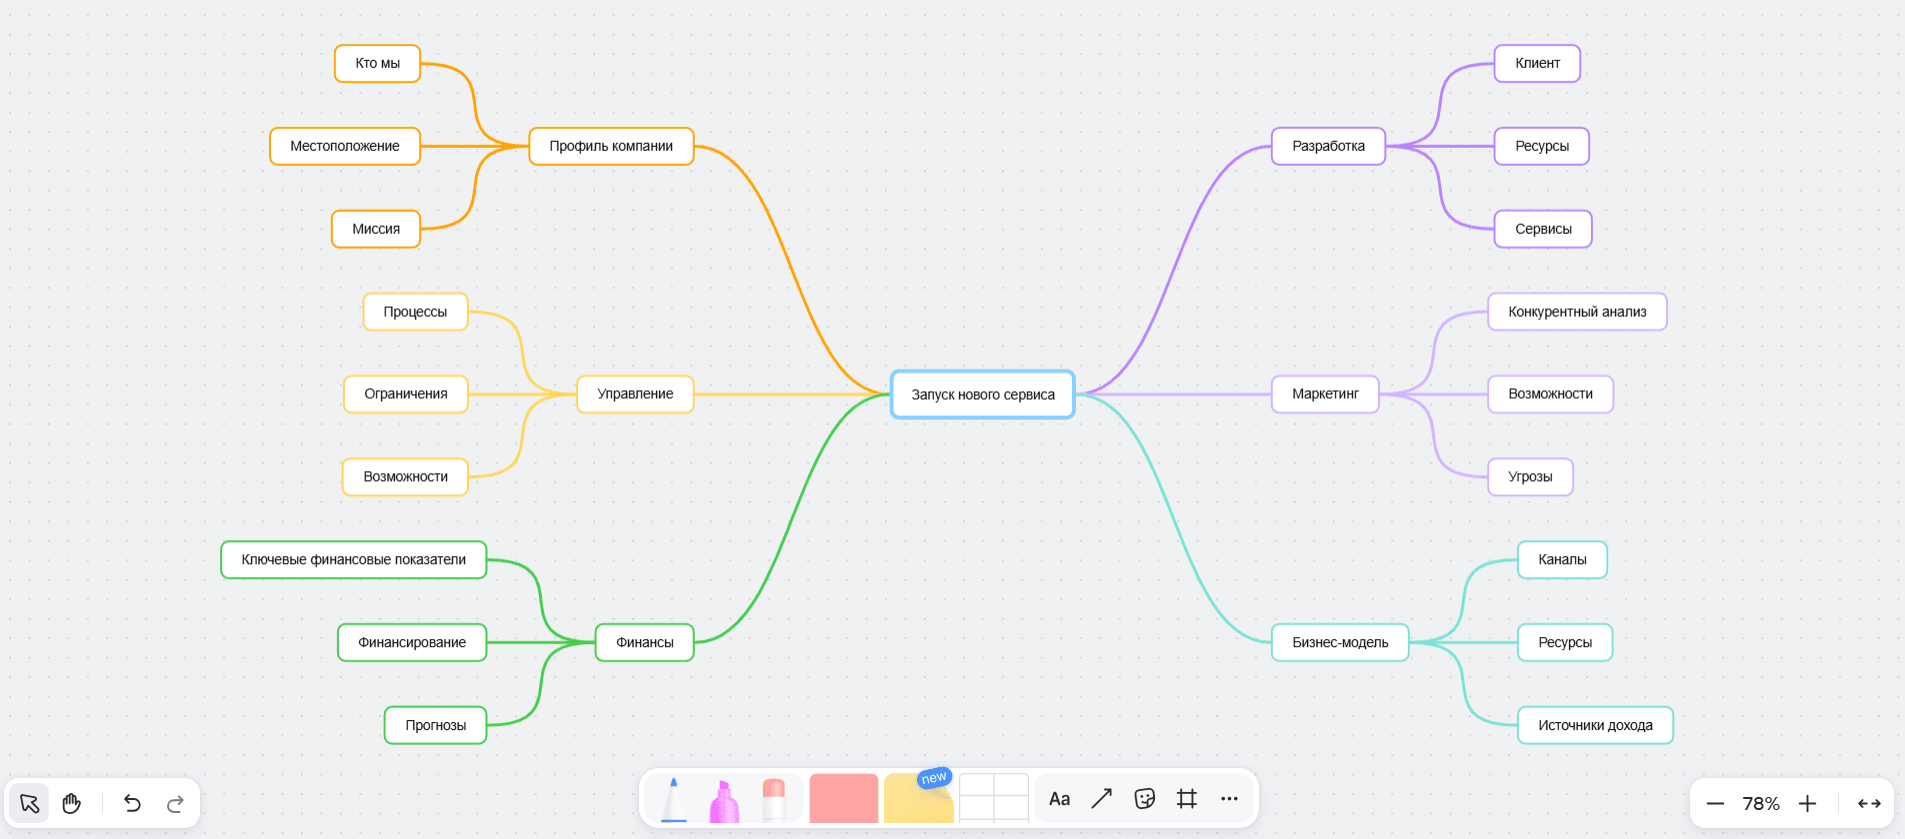Viewport: 1905px width, 839px height.
Task: Insert a table from the toolbar
Action: (993, 799)
